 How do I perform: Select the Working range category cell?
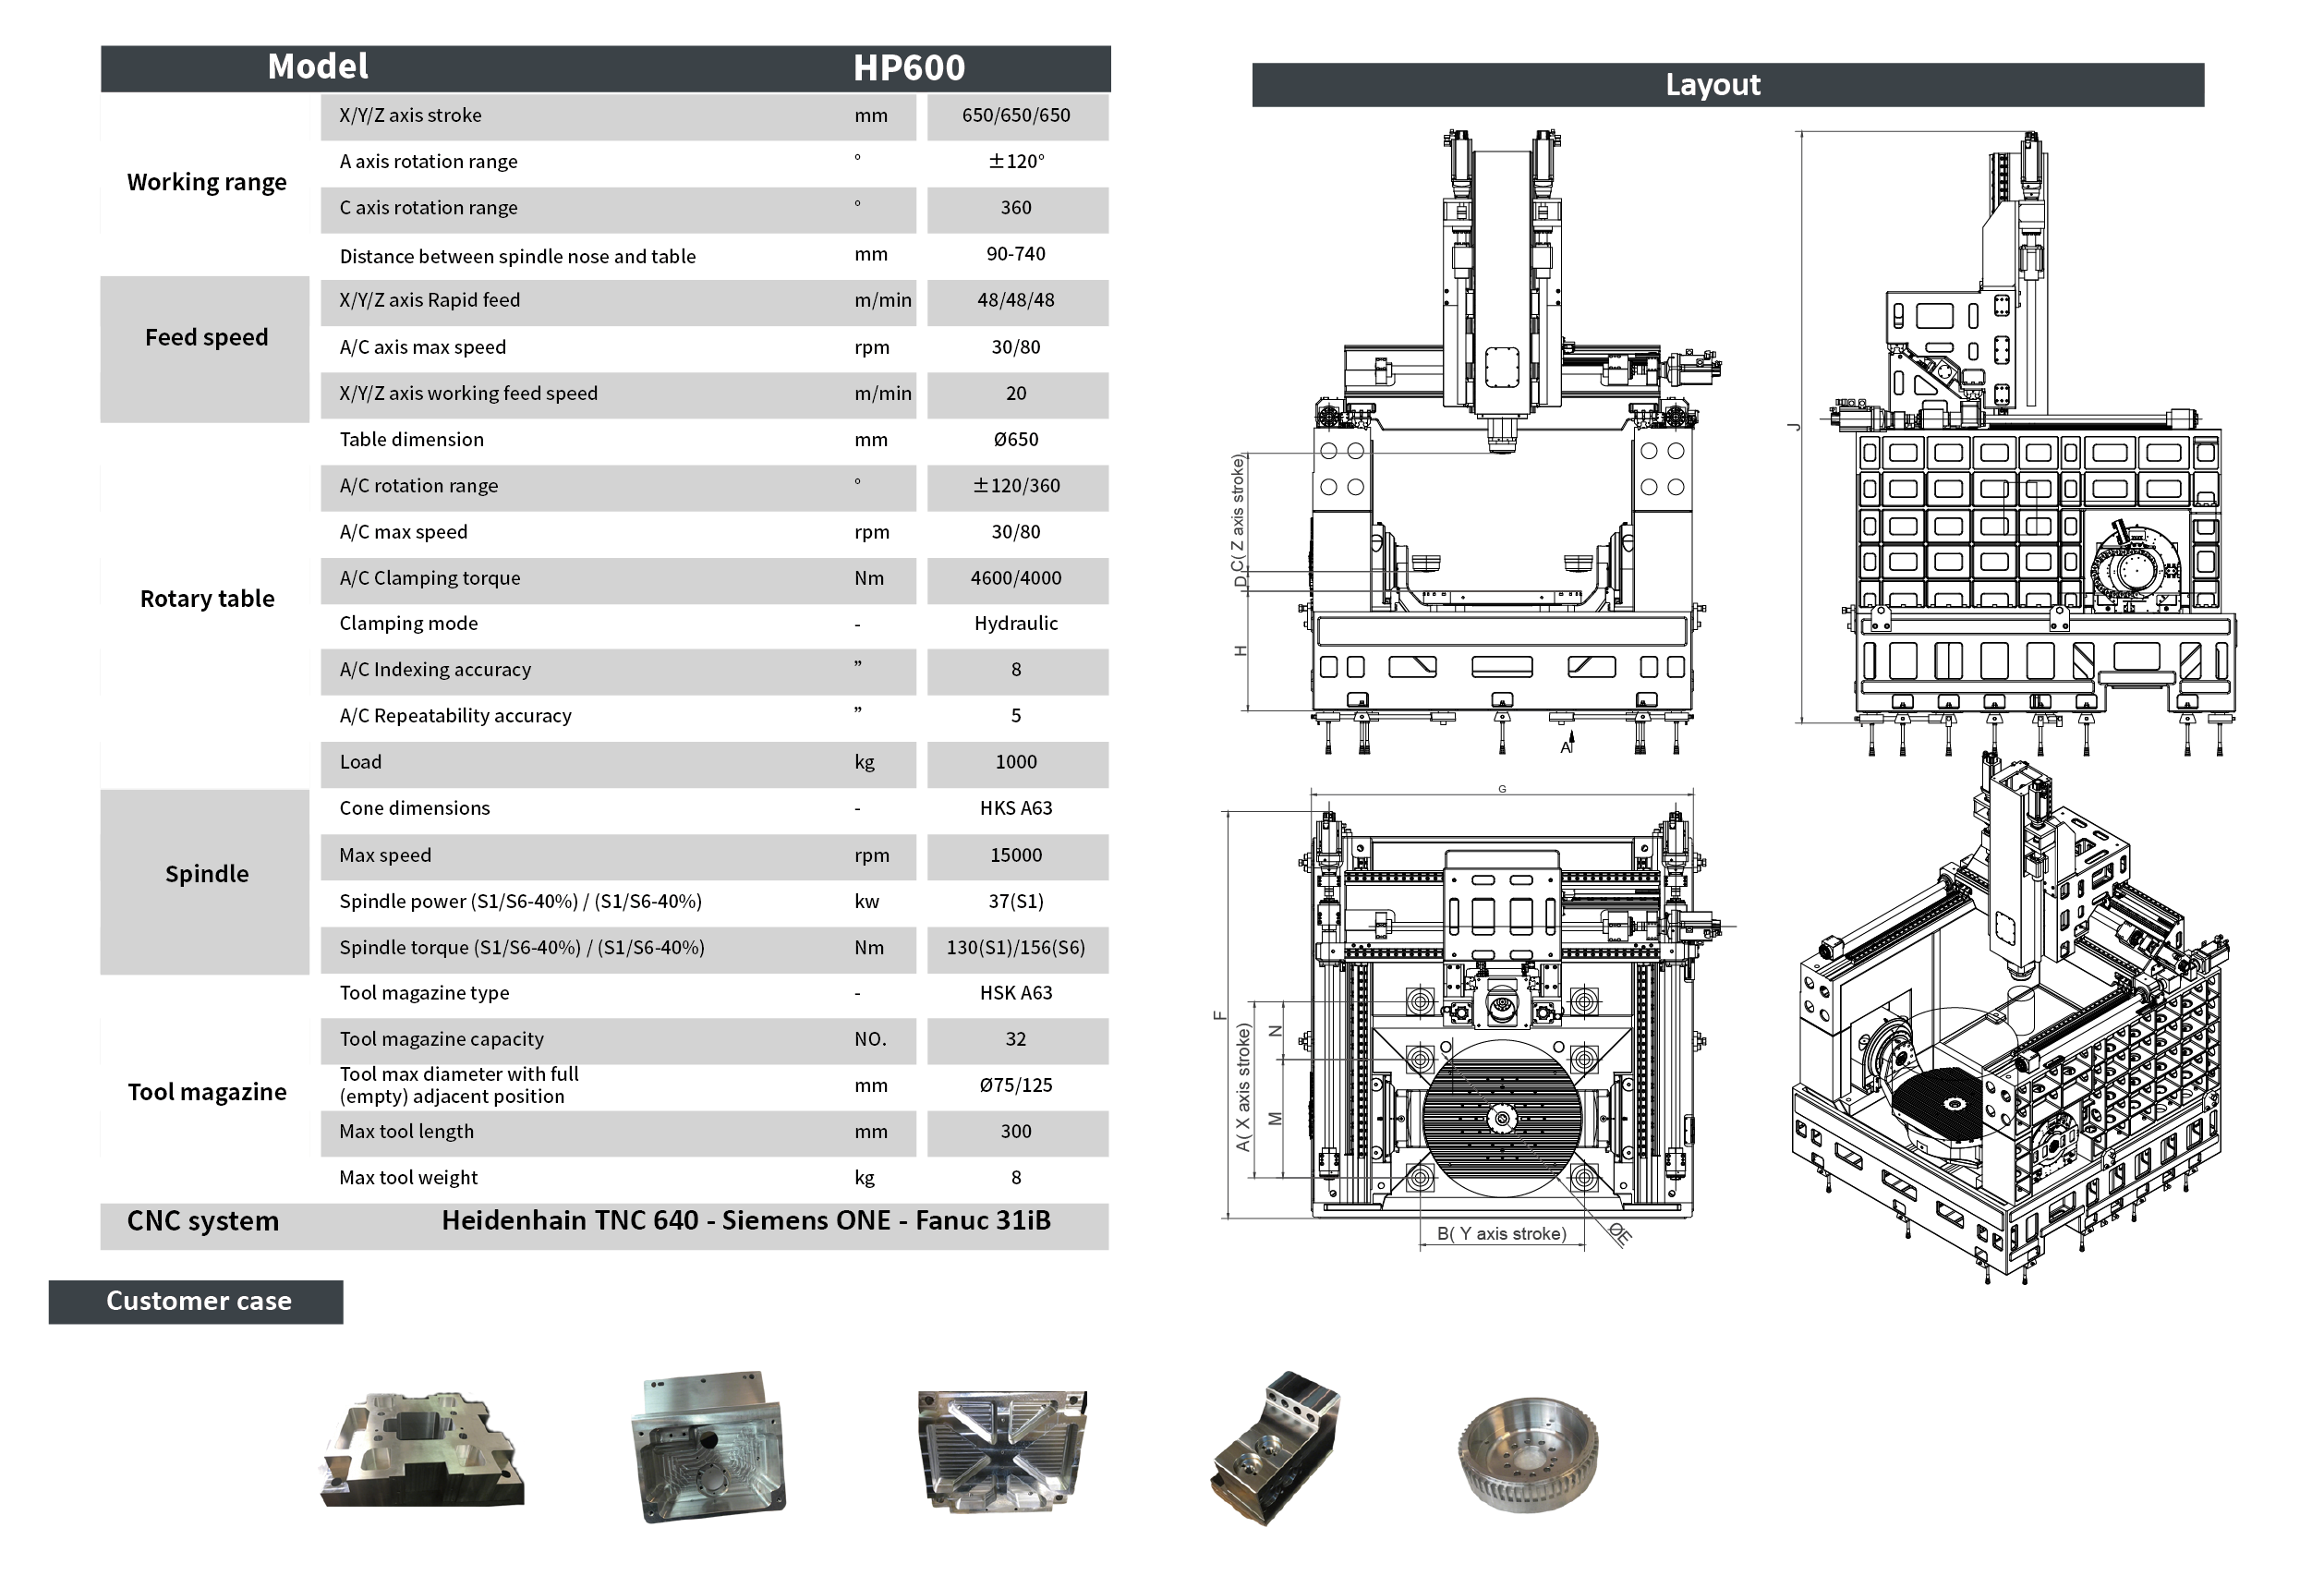click(x=206, y=183)
